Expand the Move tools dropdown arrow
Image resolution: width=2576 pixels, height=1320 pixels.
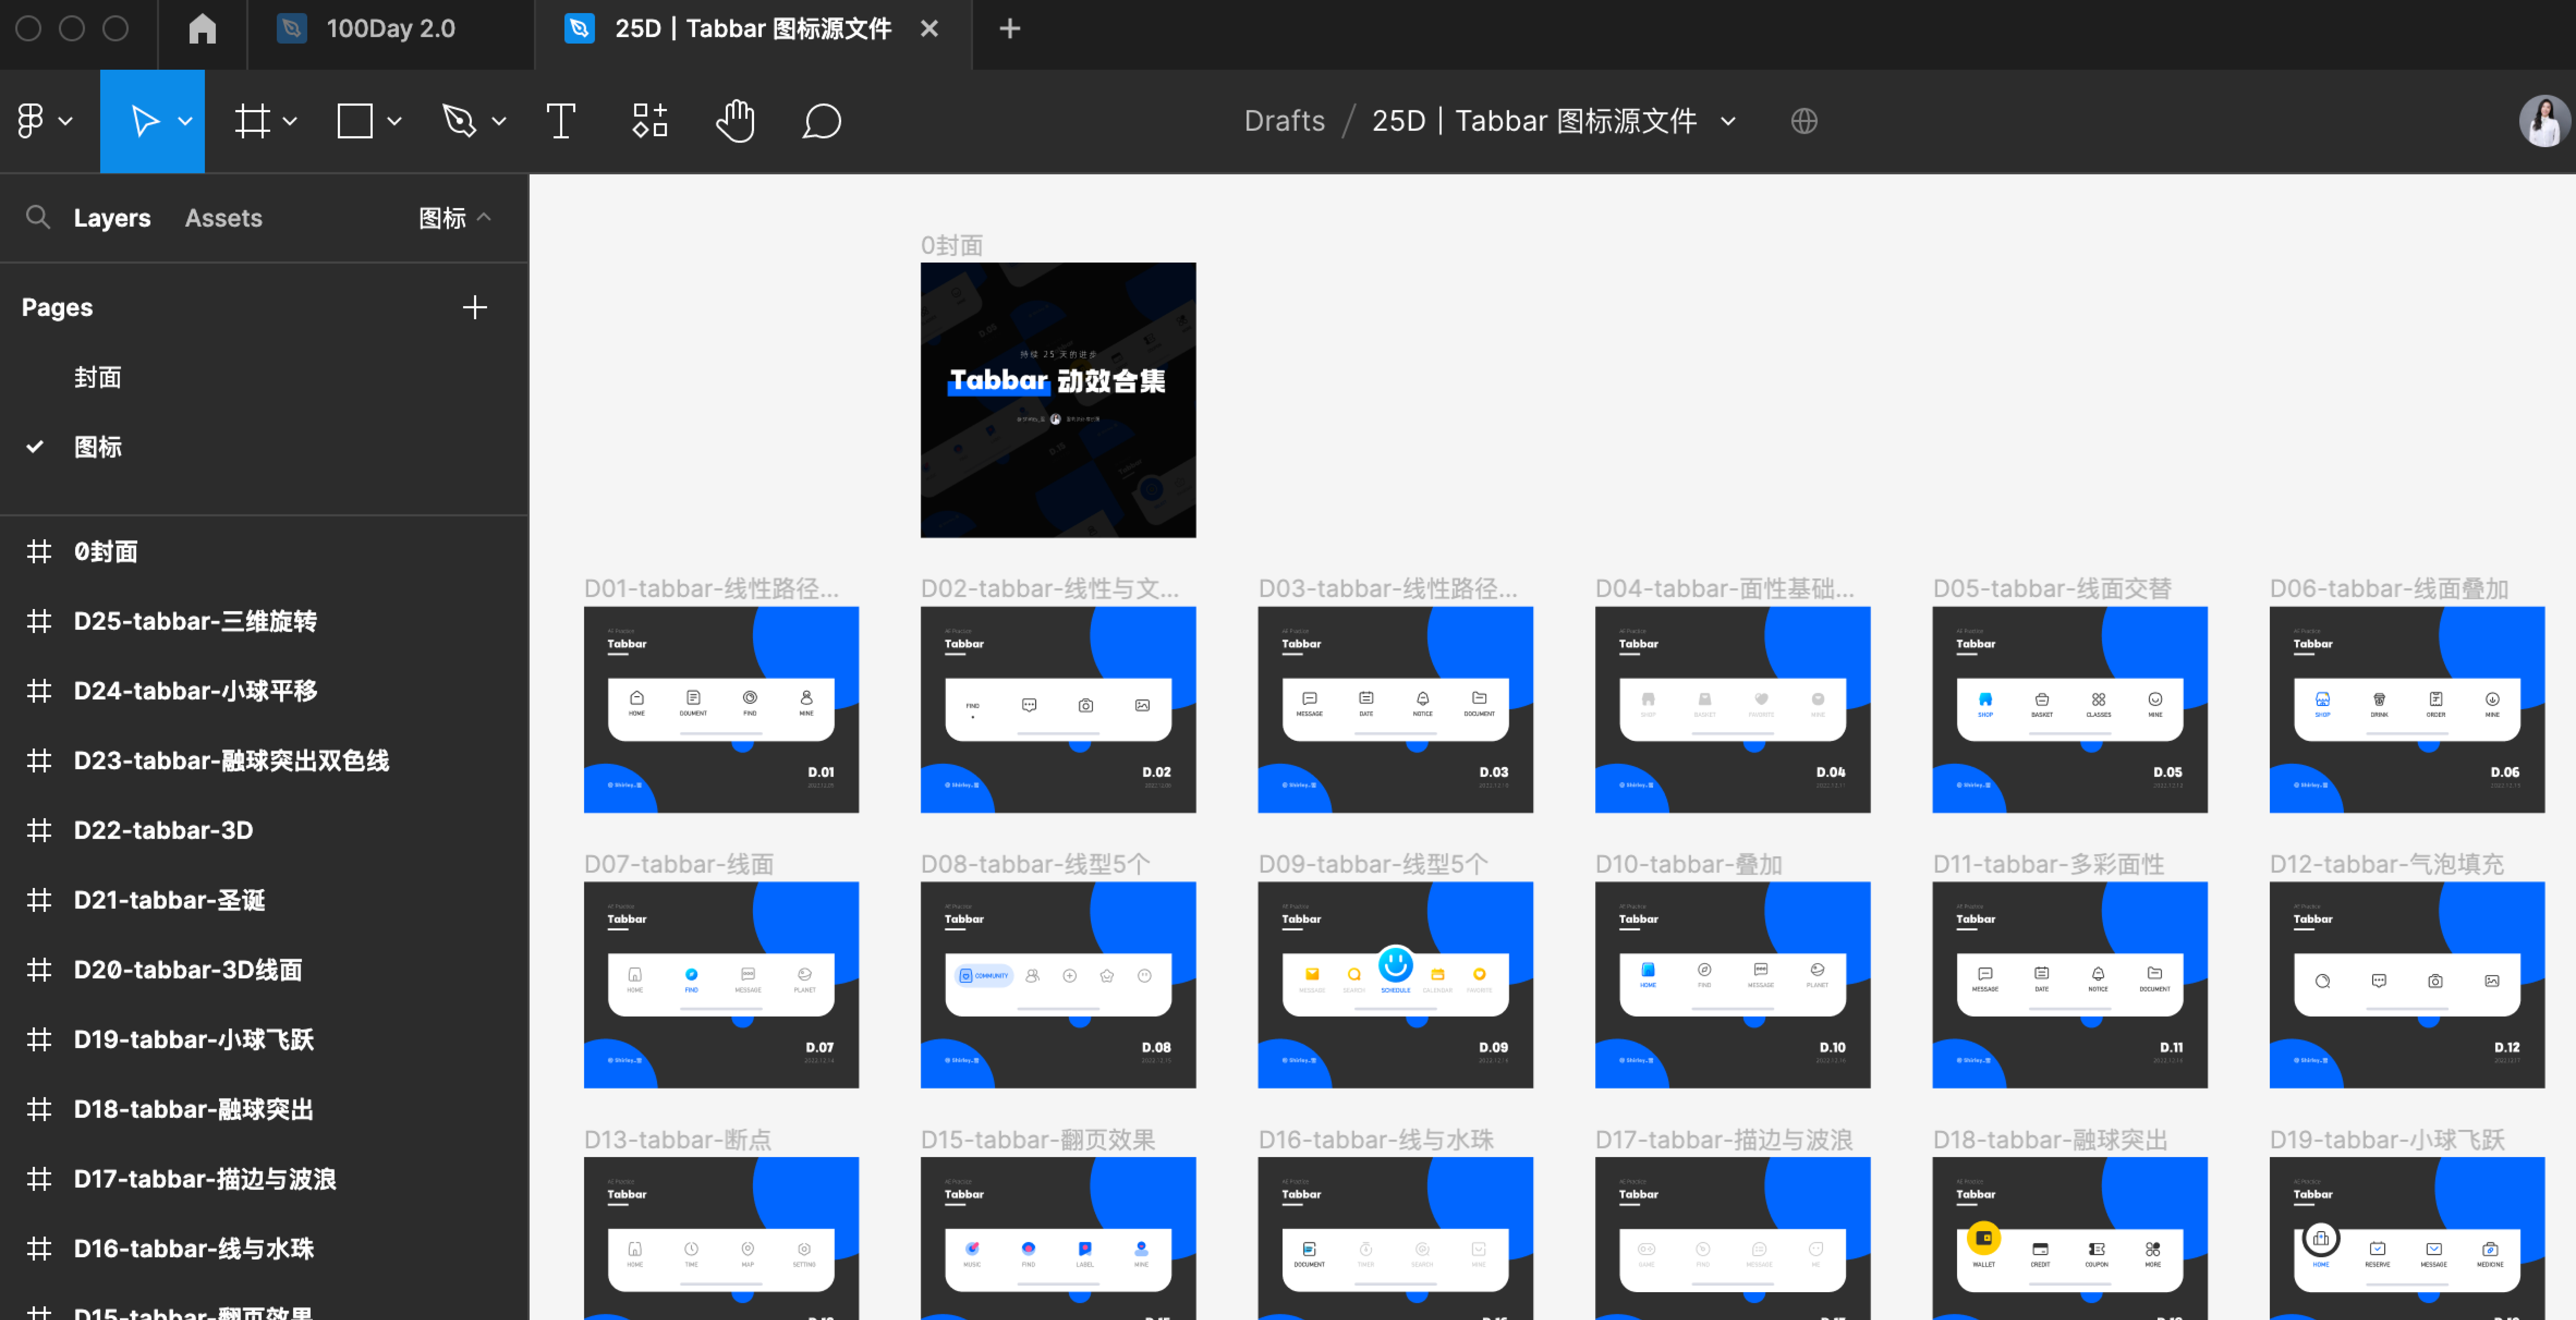[x=185, y=121]
